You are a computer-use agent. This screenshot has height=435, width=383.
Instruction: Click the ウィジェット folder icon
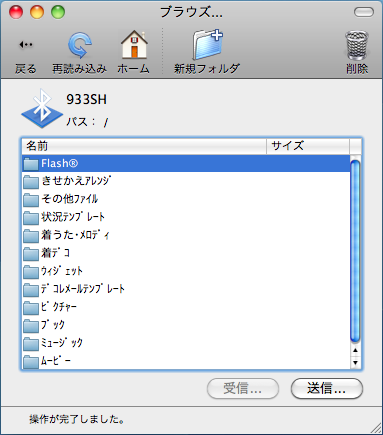click(x=31, y=272)
